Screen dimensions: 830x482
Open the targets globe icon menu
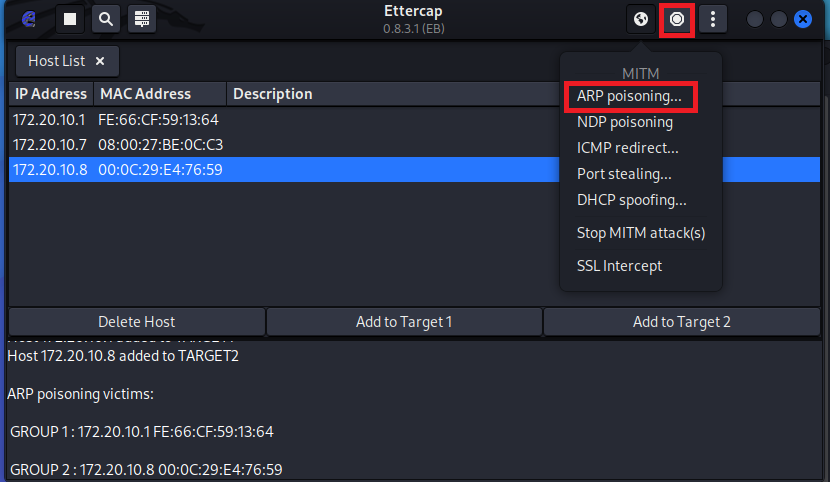click(x=641, y=19)
